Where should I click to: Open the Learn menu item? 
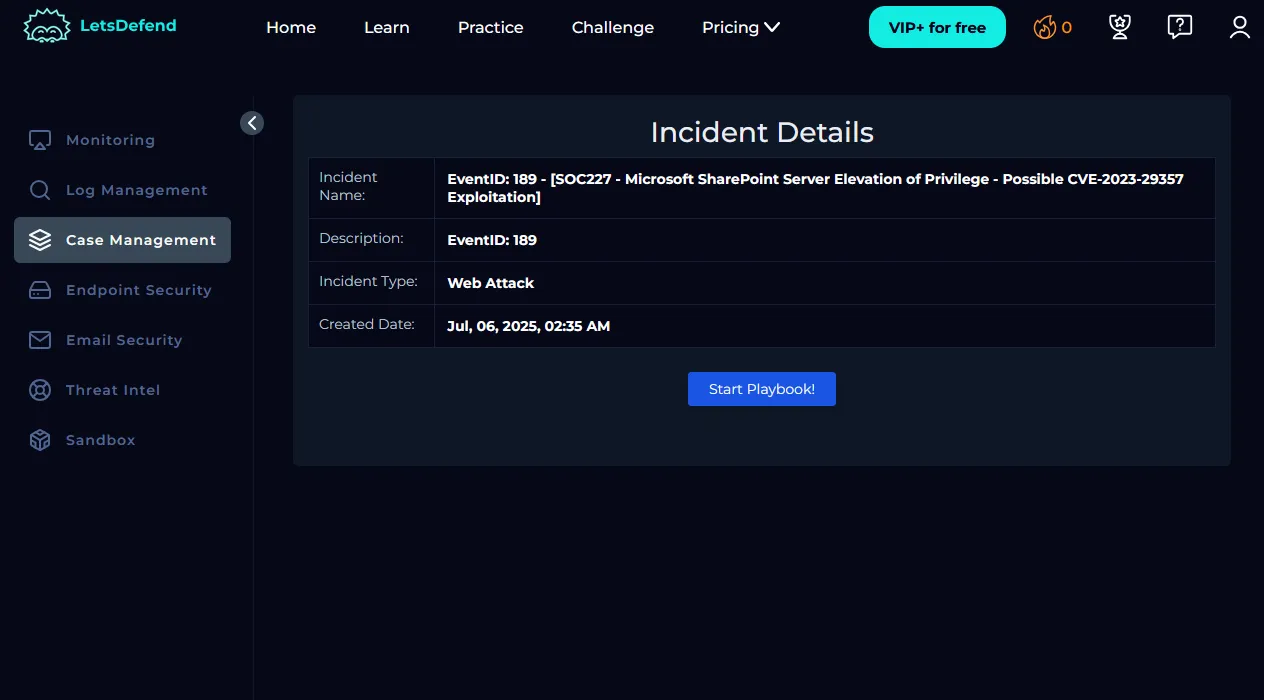click(x=387, y=27)
